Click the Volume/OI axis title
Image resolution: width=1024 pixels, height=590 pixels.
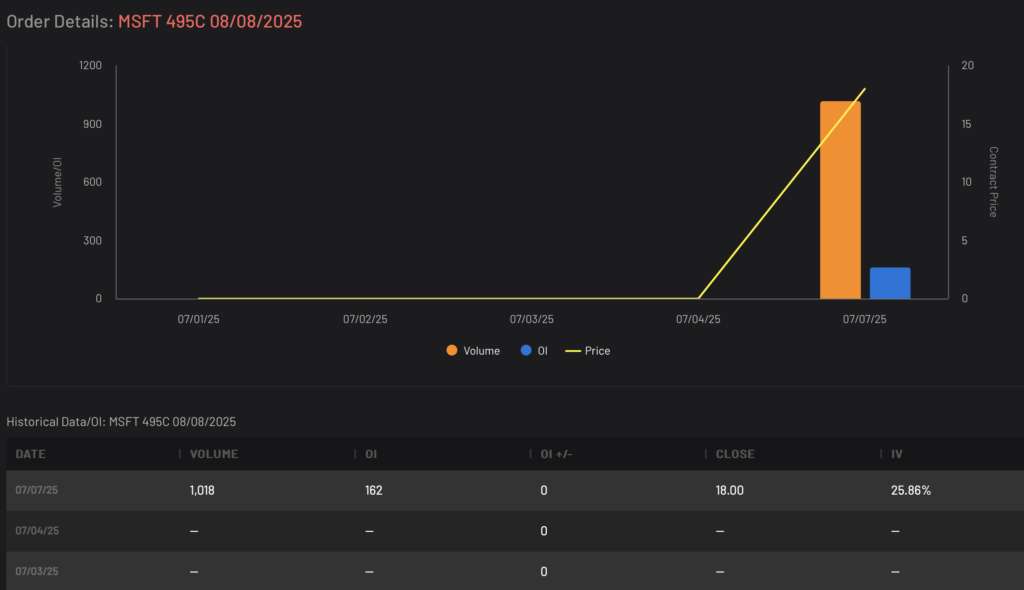click(57, 182)
